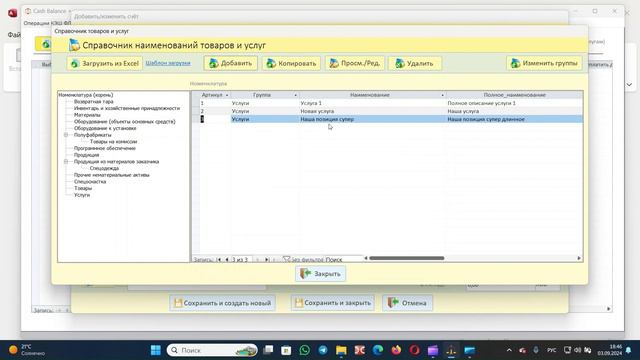This screenshot has height=360, width=640.
Task: Open Task View on the taskbar
Action: click(x=268, y=350)
